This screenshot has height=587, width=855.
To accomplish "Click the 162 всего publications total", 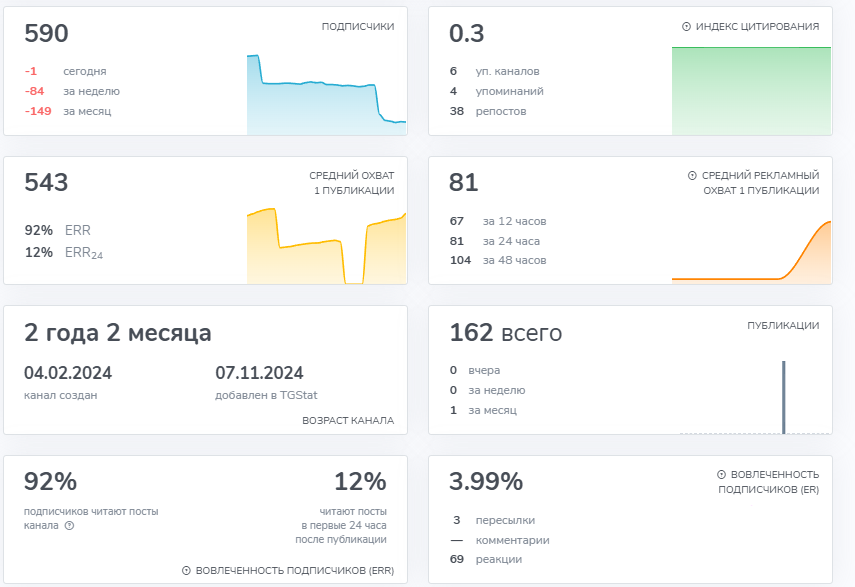I will 505,333.
